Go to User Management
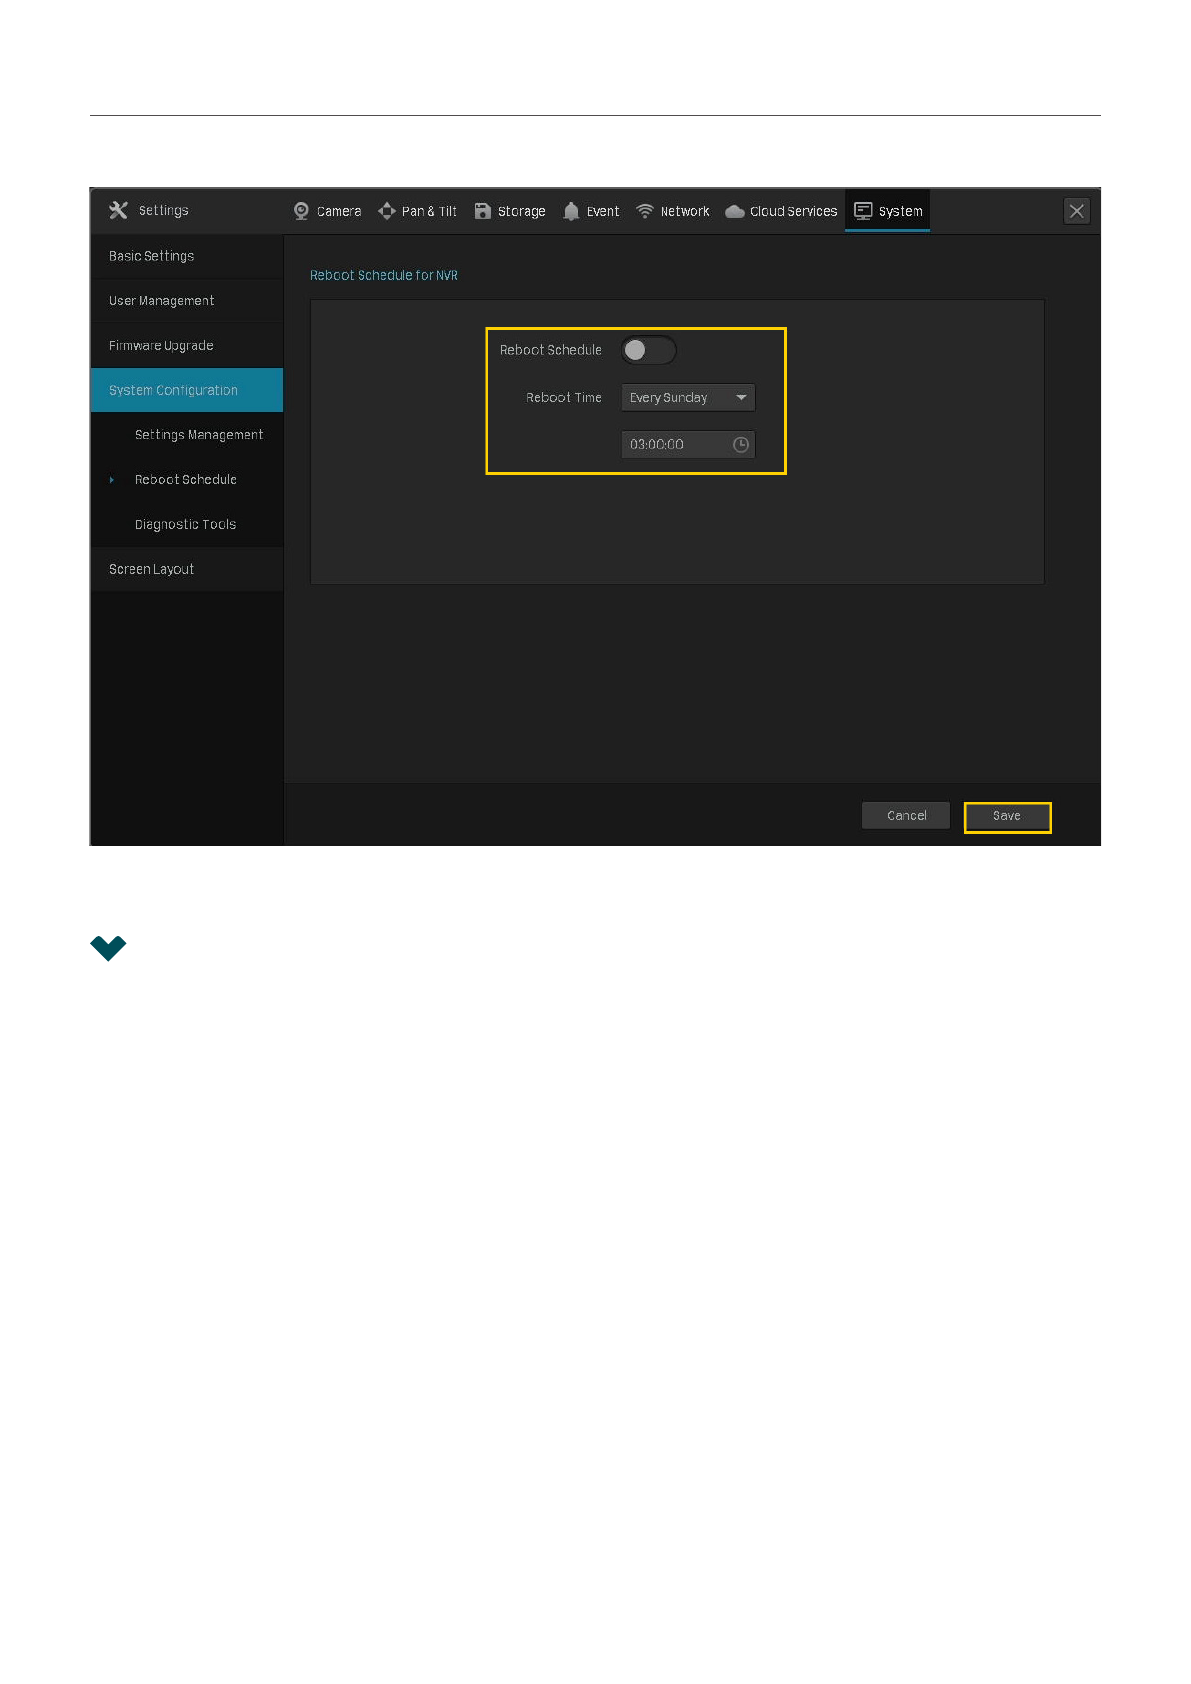Viewport: 1191px width, 1684px height. point(162,301)
